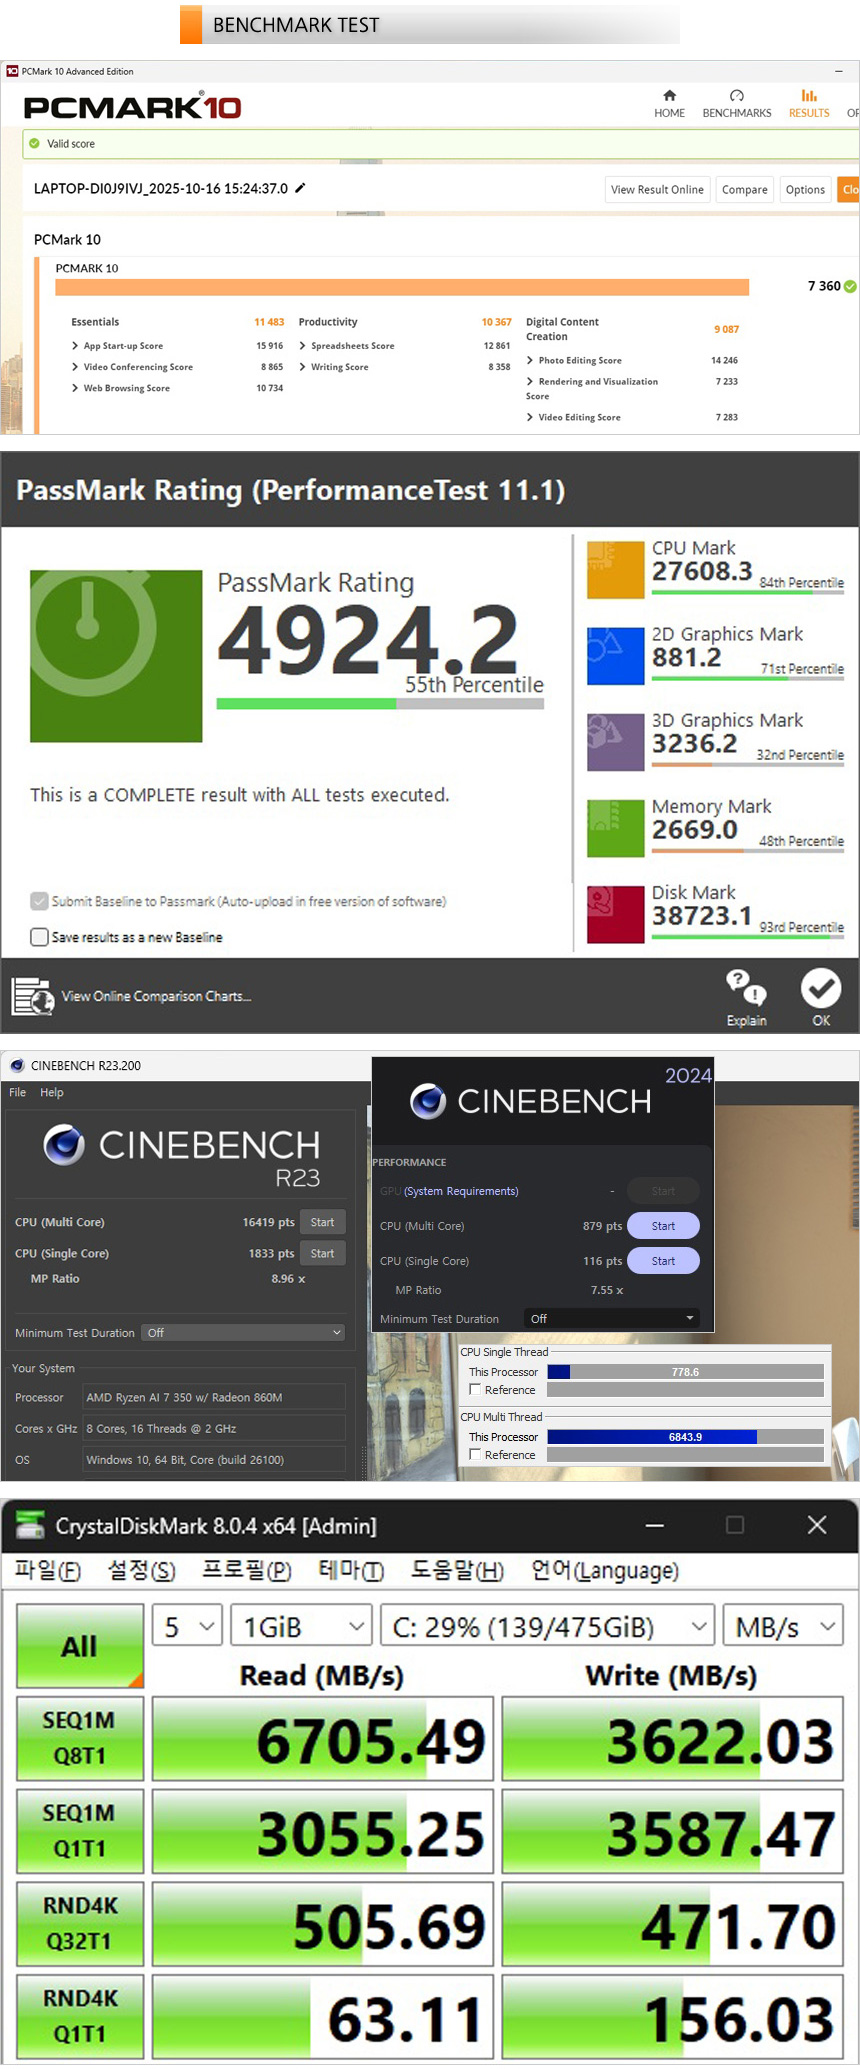The width and height of the screenshot is (860, 2069).
Task: Click the Disk Mark red icon
Action: pos(615,914)
